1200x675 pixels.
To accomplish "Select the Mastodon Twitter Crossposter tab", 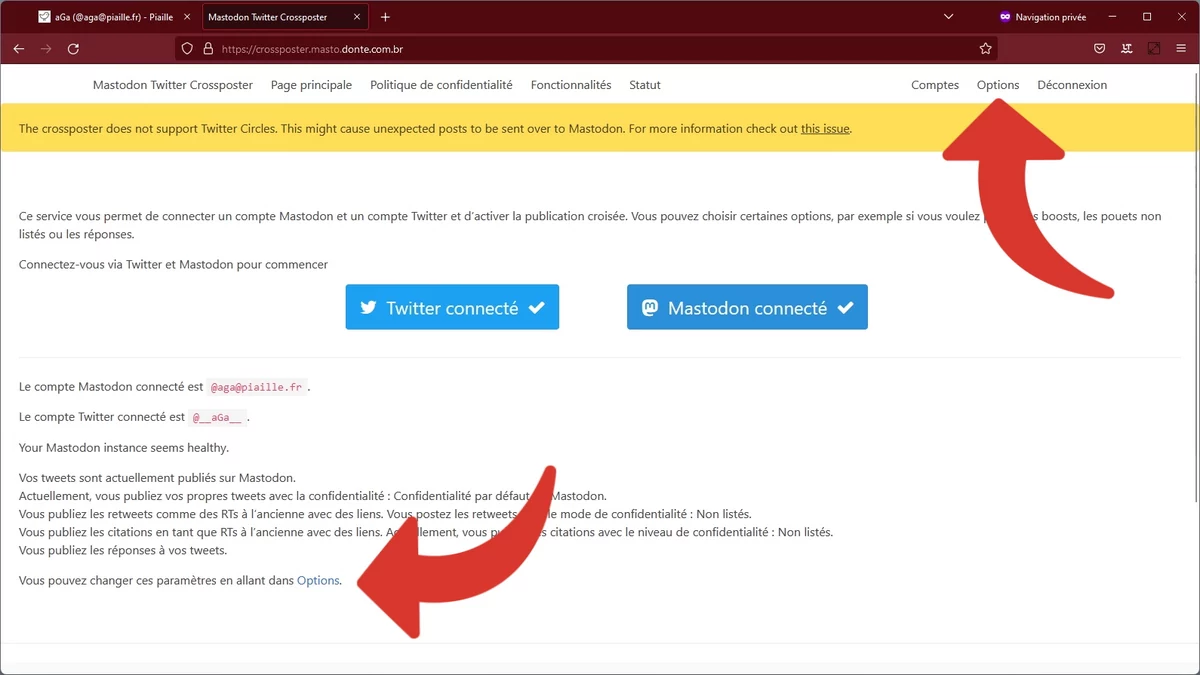I will point(286,17).
